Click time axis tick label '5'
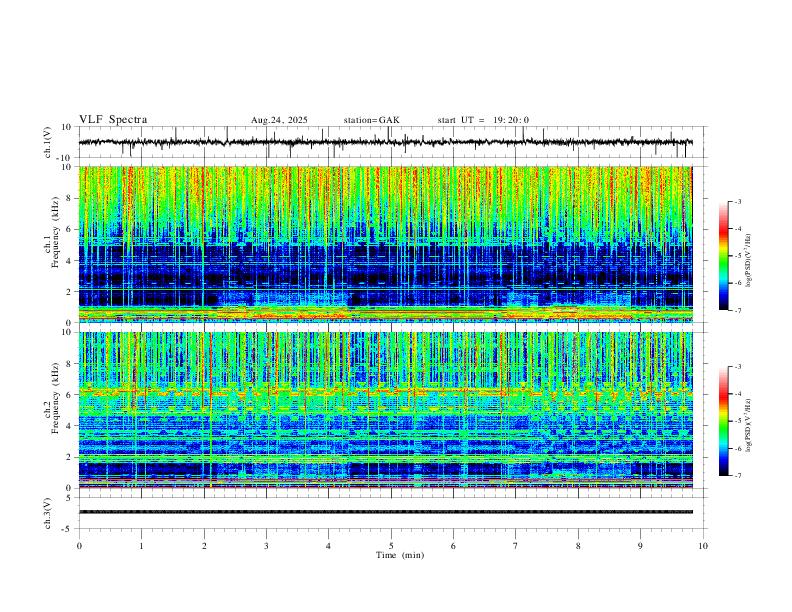 [391, 546]
